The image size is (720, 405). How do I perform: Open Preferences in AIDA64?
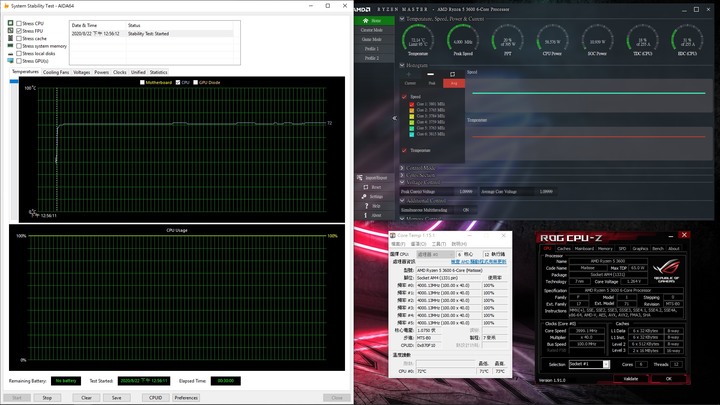(186, 398)
